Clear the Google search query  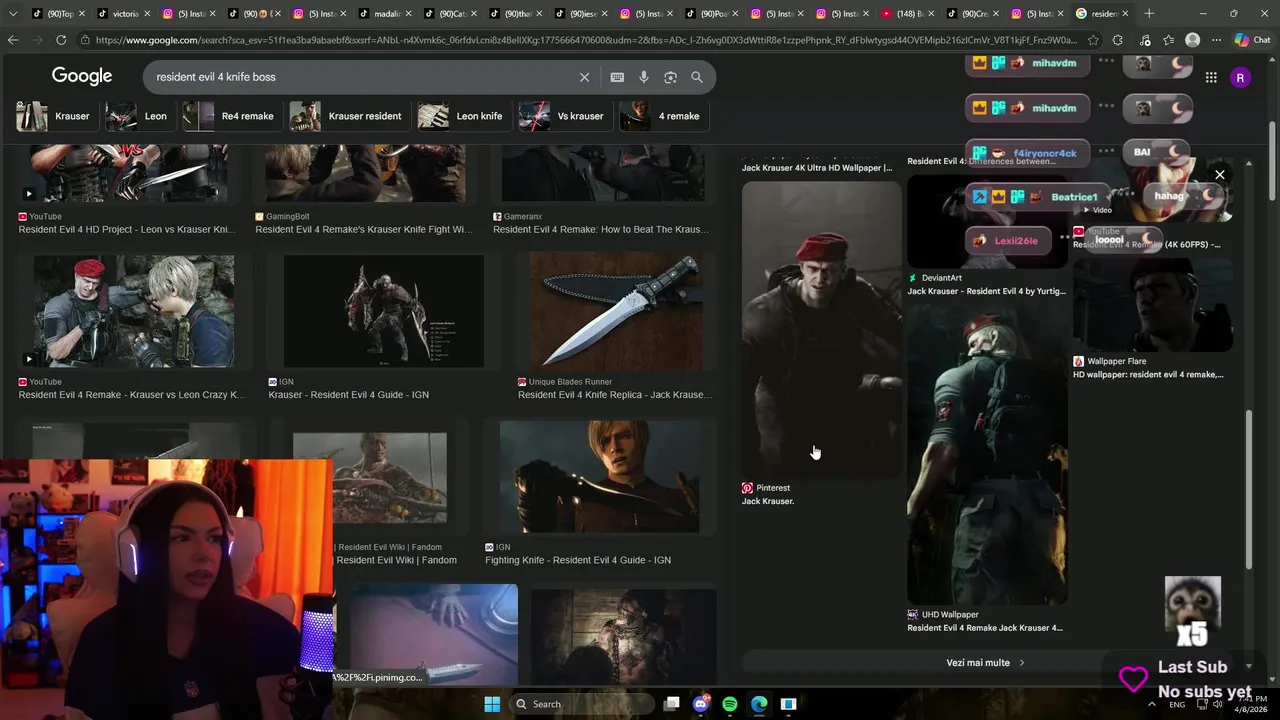(x=584, y=77)
